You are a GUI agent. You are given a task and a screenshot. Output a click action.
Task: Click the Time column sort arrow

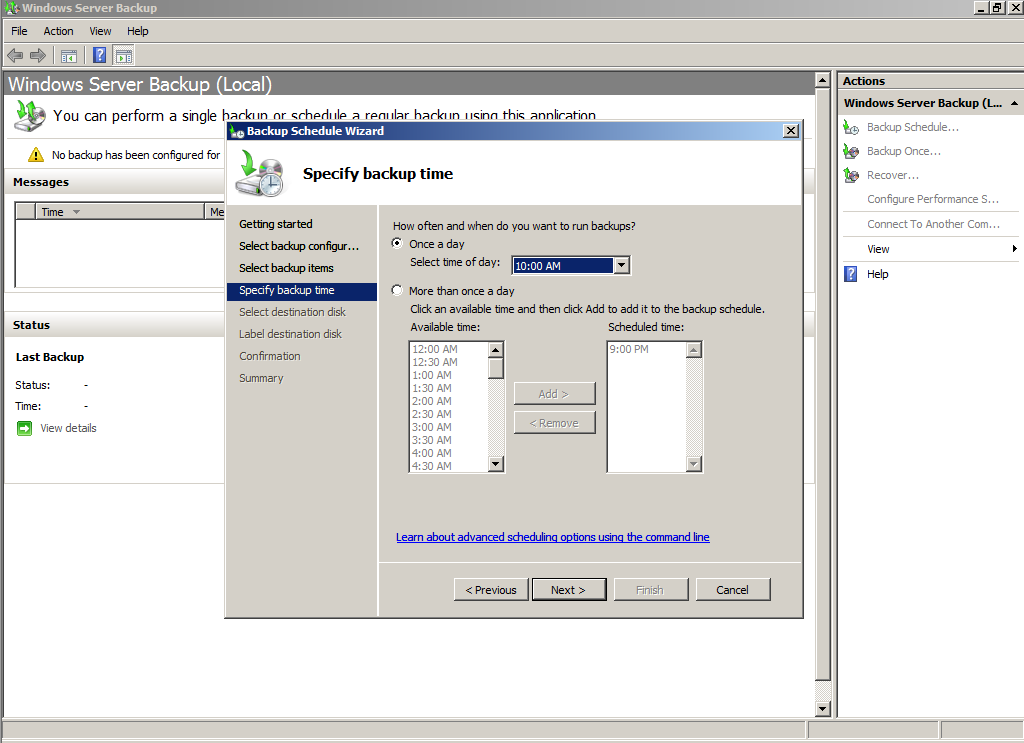pos(76,212)
